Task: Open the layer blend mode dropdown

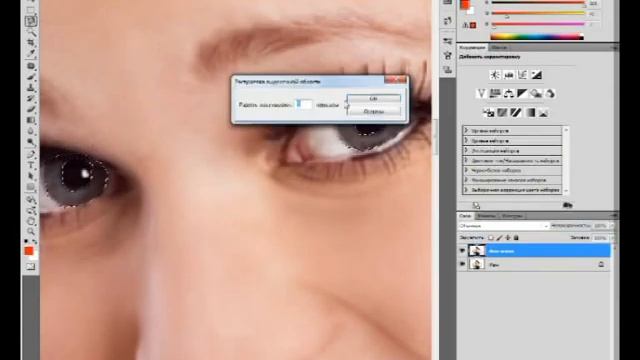Action: [x=504, y=226]
